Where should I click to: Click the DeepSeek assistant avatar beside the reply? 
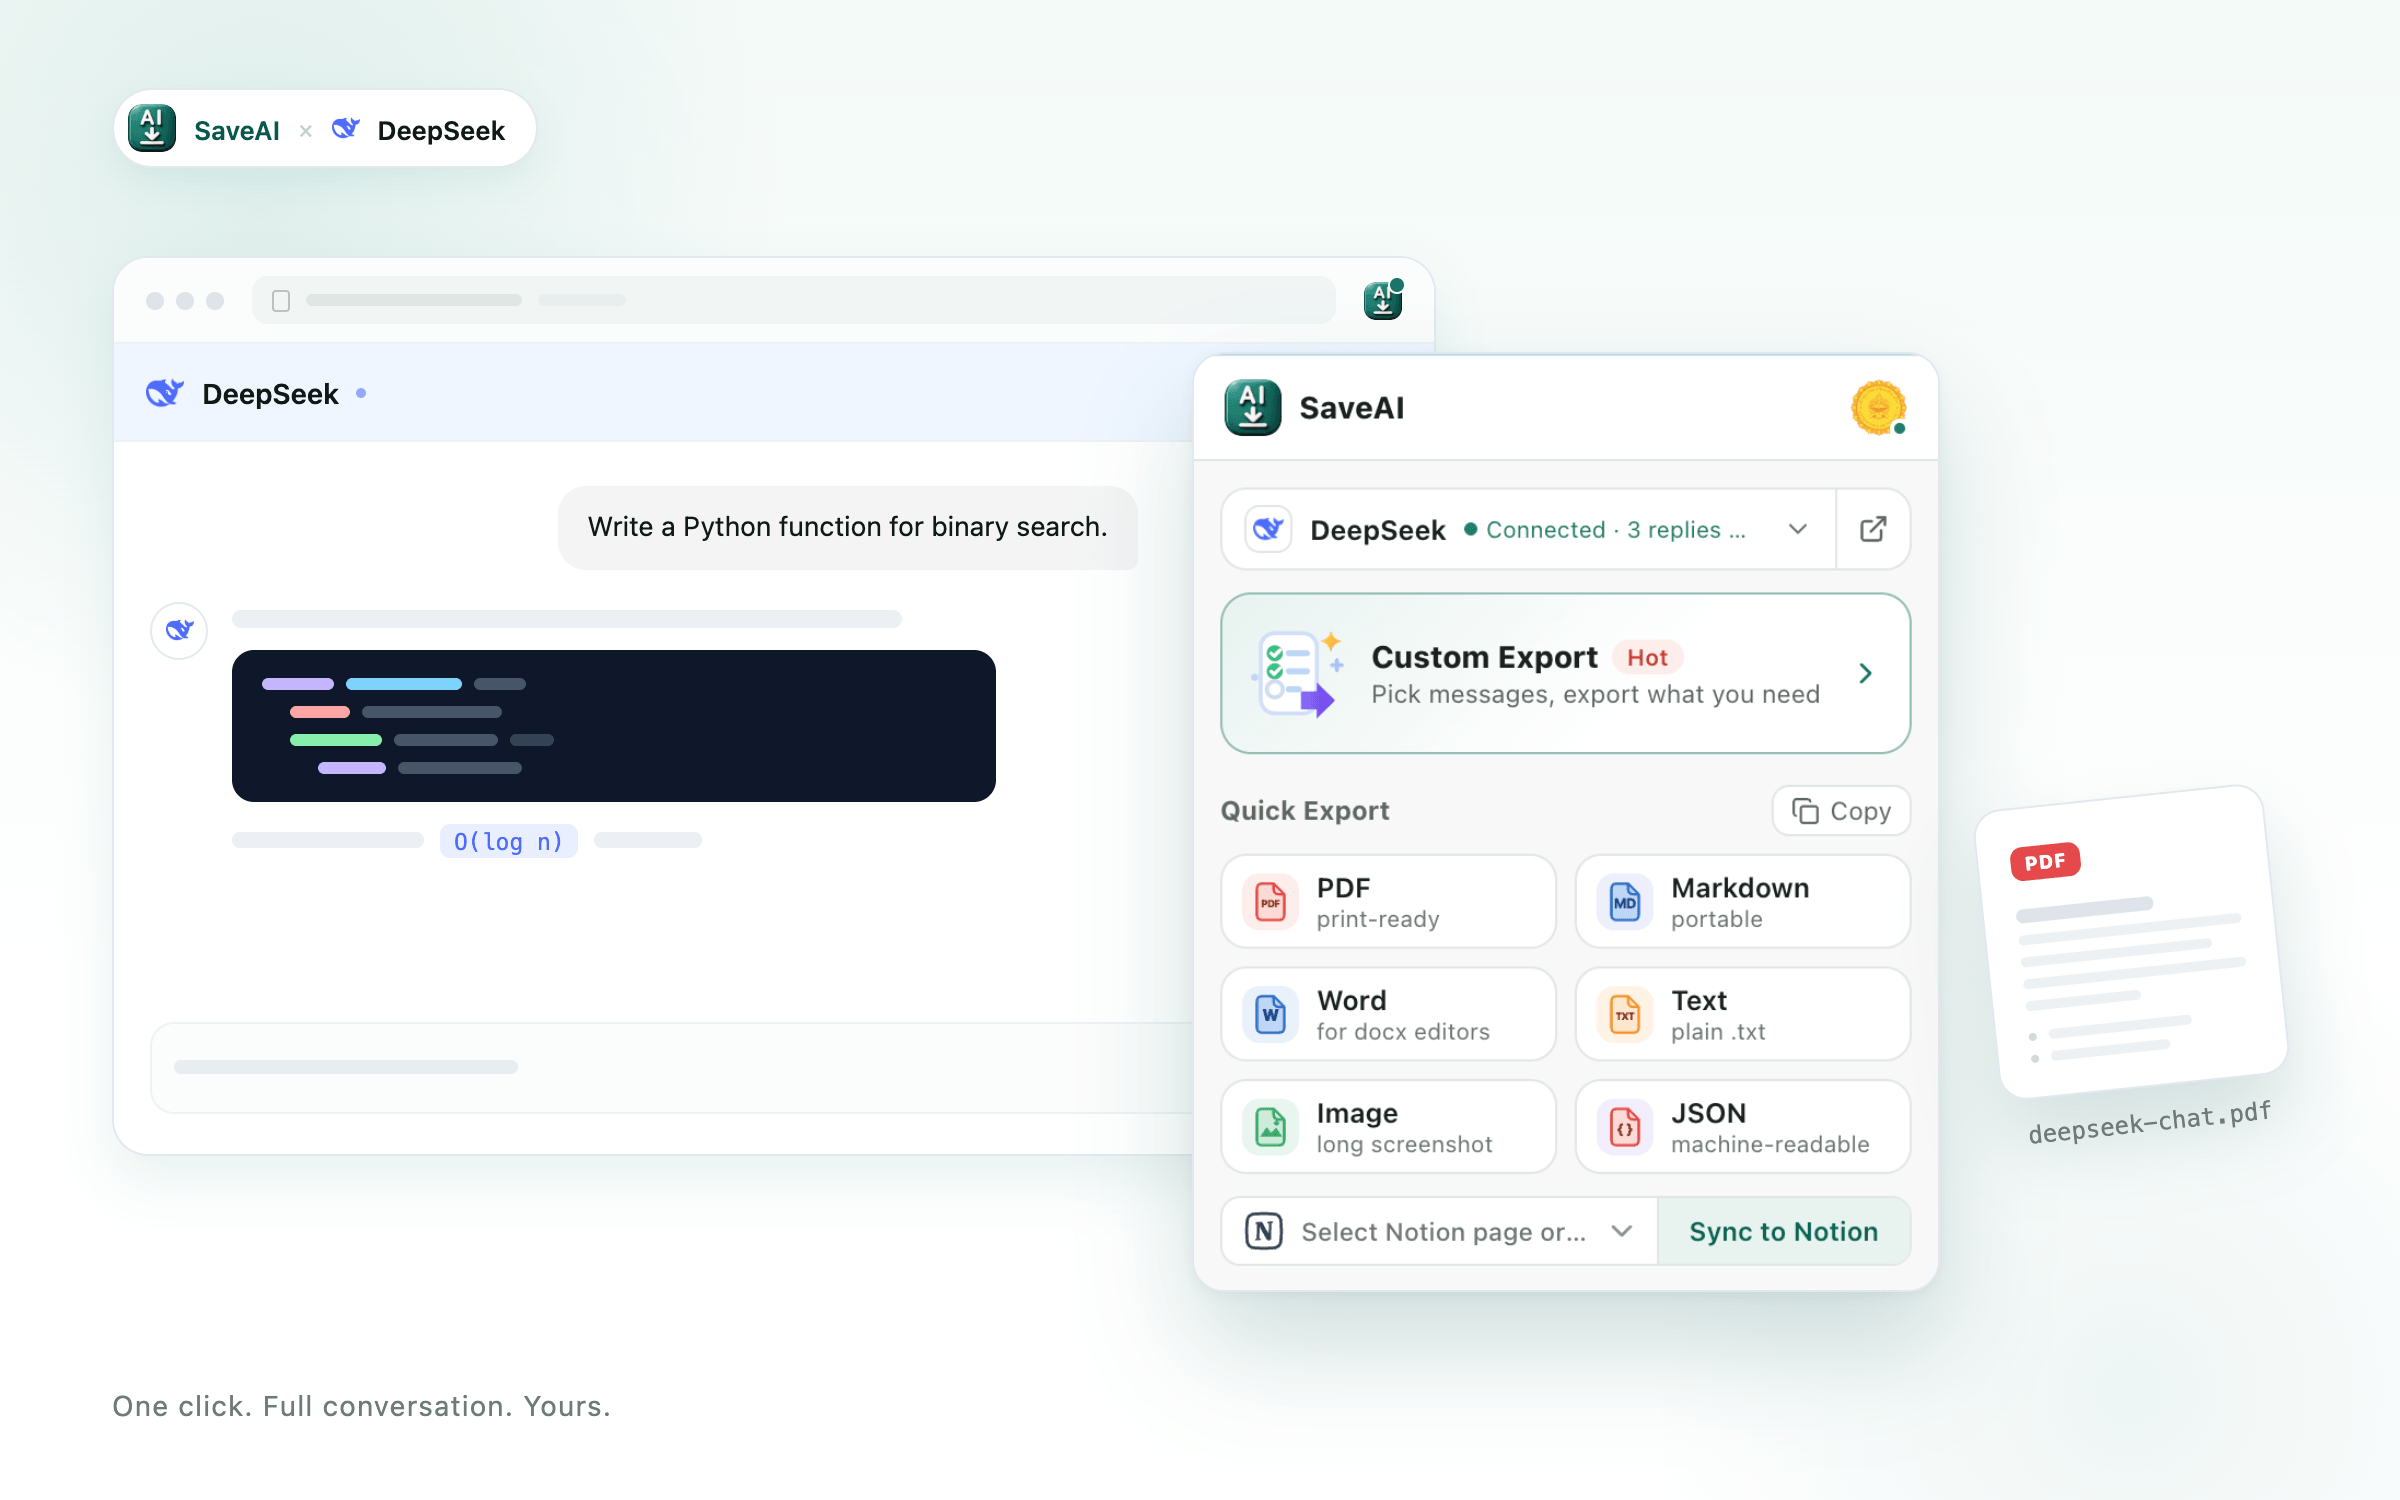179,630
